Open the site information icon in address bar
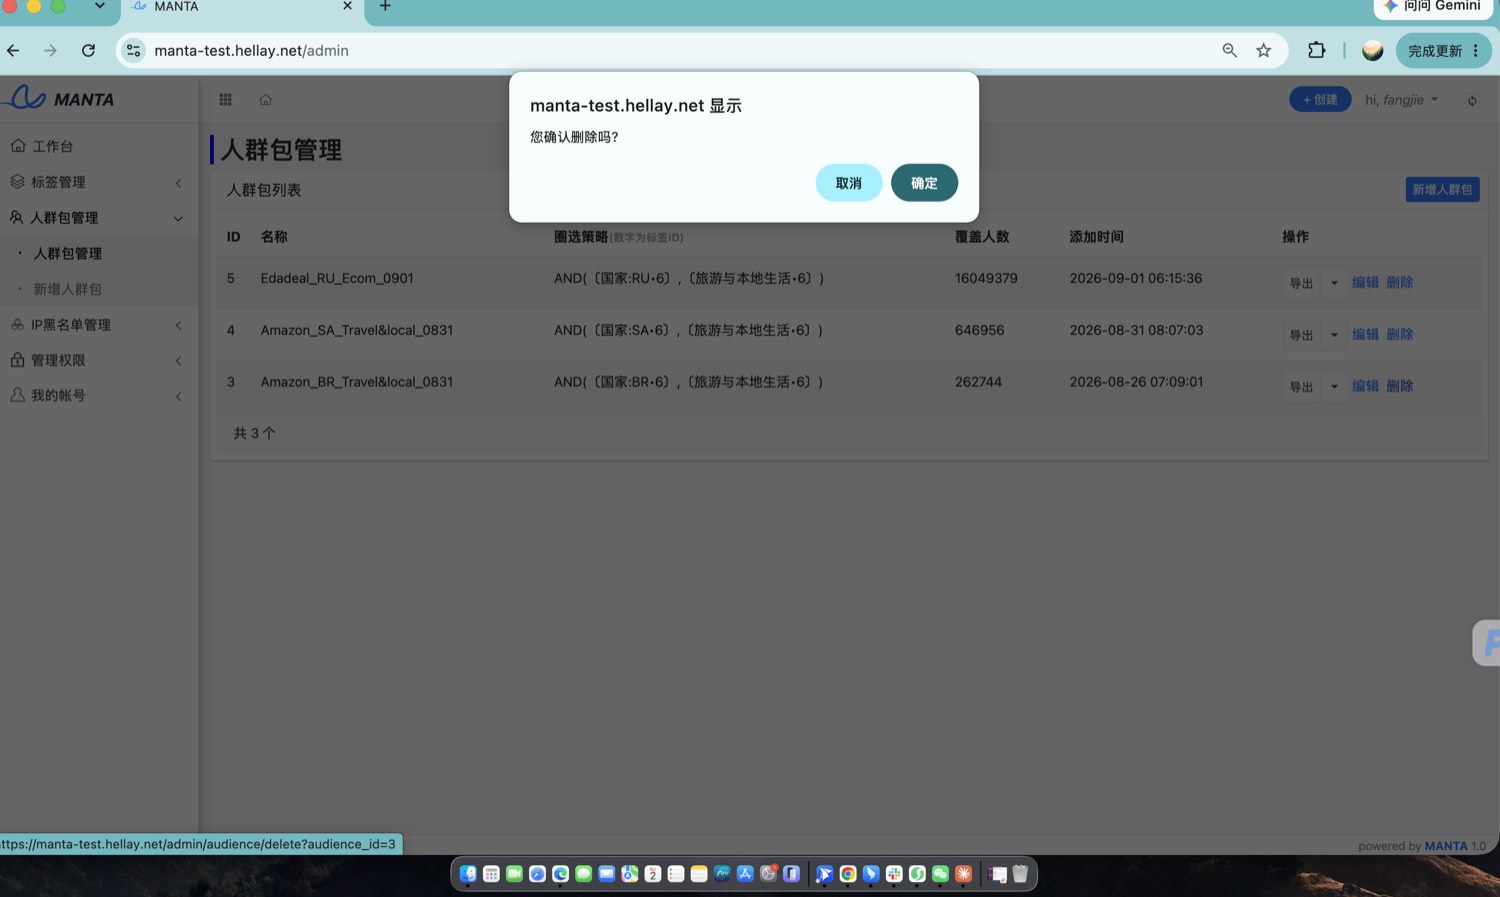 [134, 50]
